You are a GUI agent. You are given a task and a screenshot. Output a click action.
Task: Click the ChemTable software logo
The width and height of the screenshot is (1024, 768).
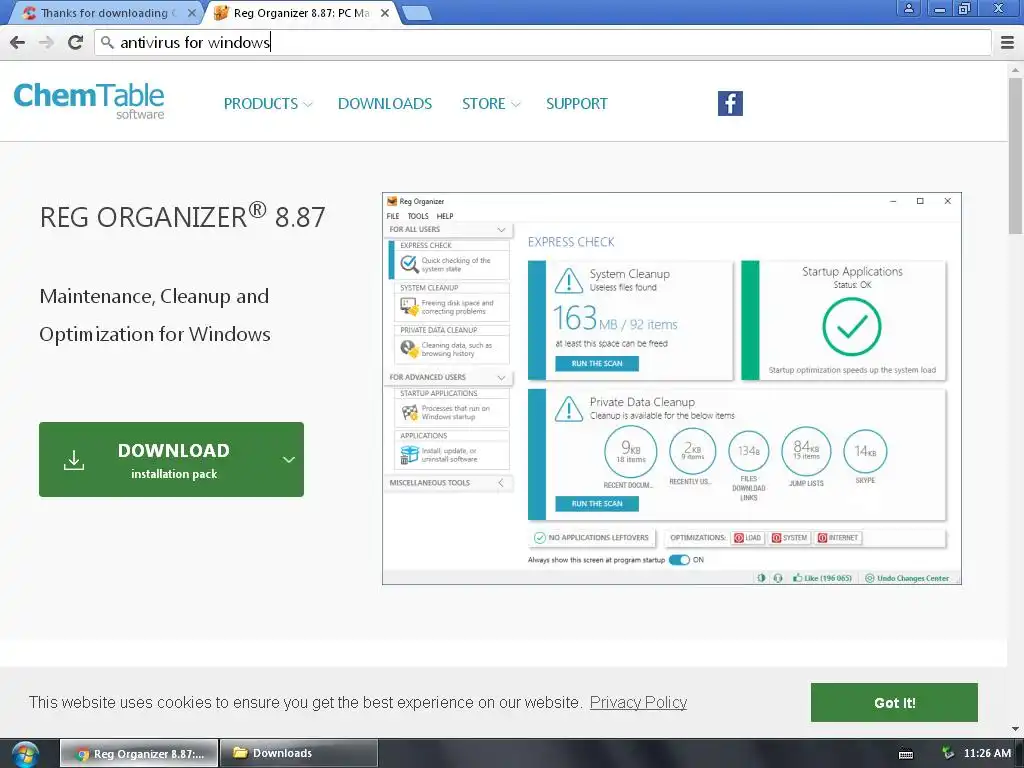tap(89, 101)
